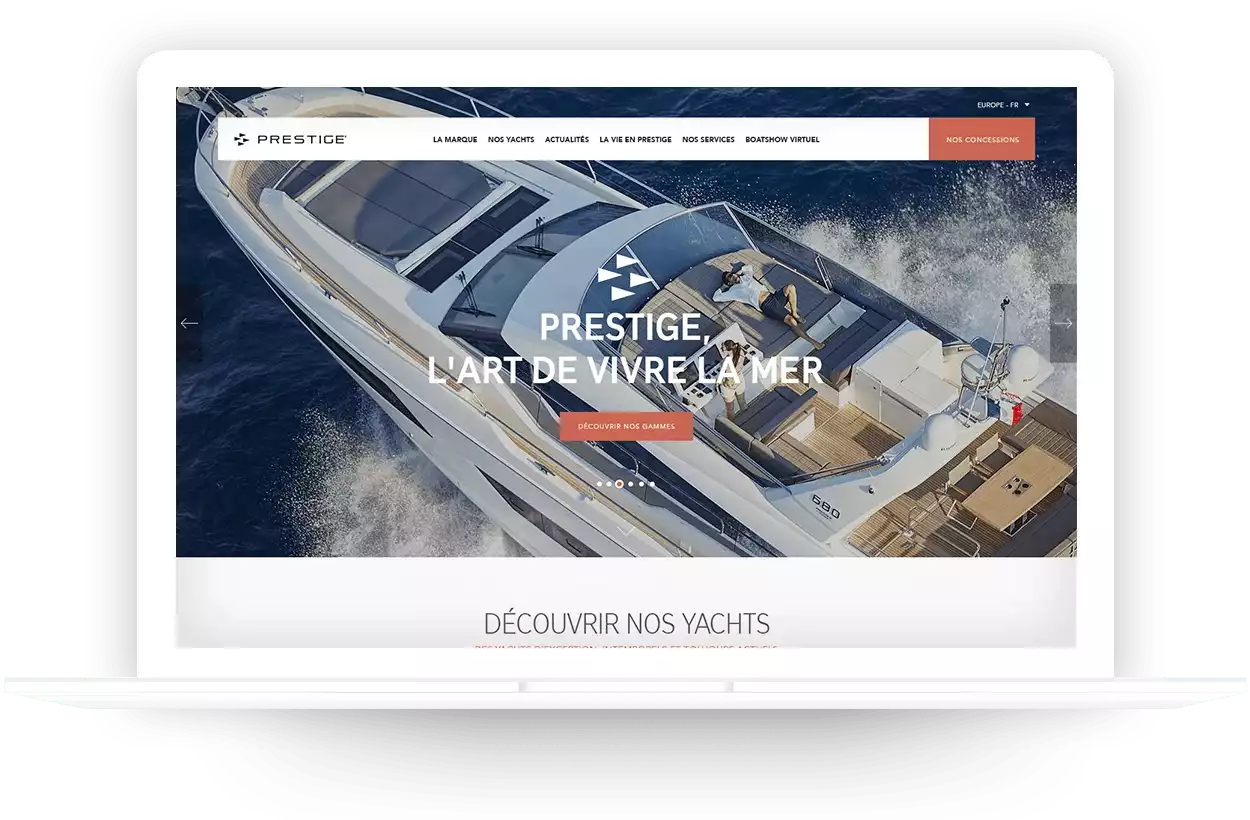1250x820 pixels.
Task: Jump to the last carousel dot
Action: pos(652,484)
